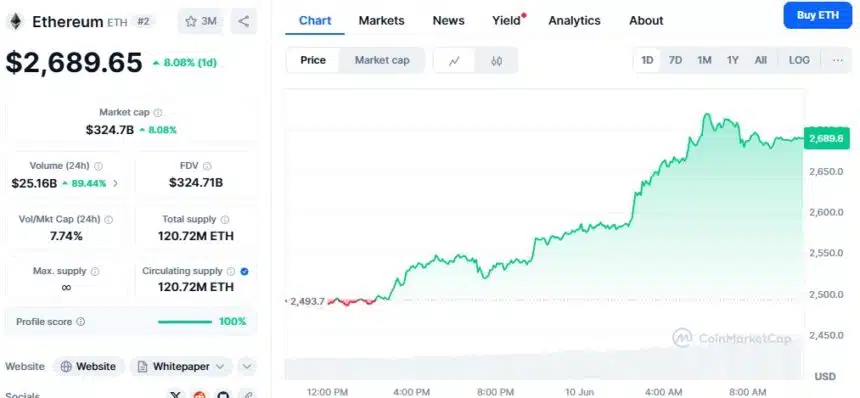Viewport: 860px width, 398px height.
Task: Click the info icon next to Total supply
Action: 225,219
